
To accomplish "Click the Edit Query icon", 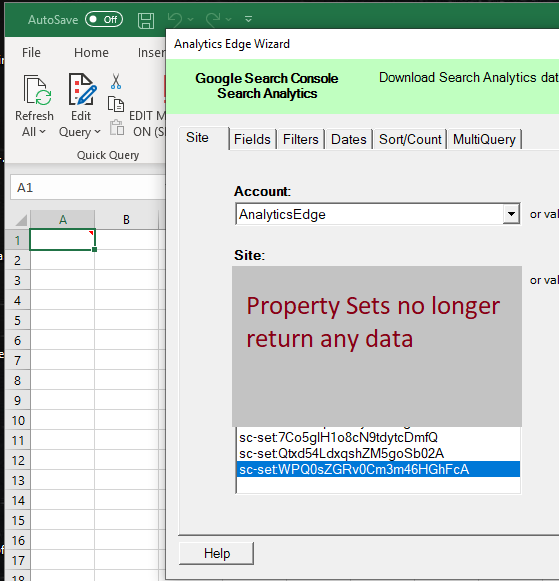I will [x=82, y=89].
